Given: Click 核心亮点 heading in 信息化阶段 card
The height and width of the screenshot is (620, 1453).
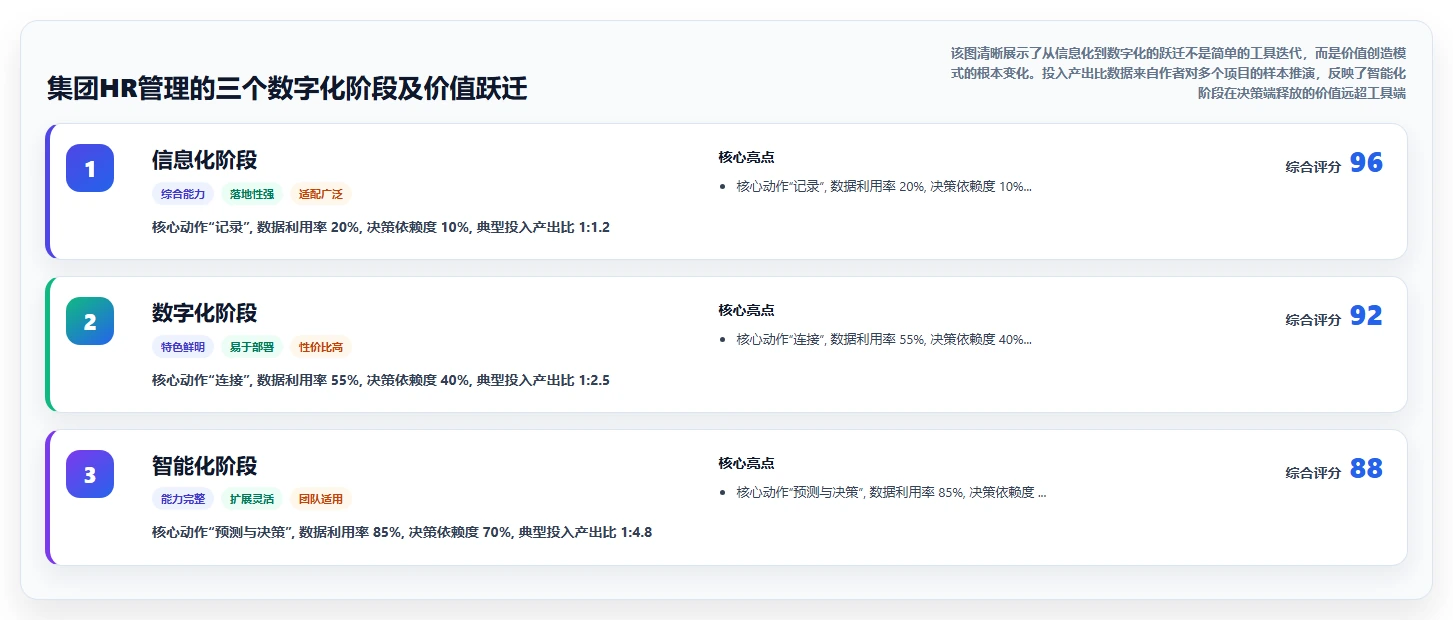Looking at the screenshot, I should [746, 157].
